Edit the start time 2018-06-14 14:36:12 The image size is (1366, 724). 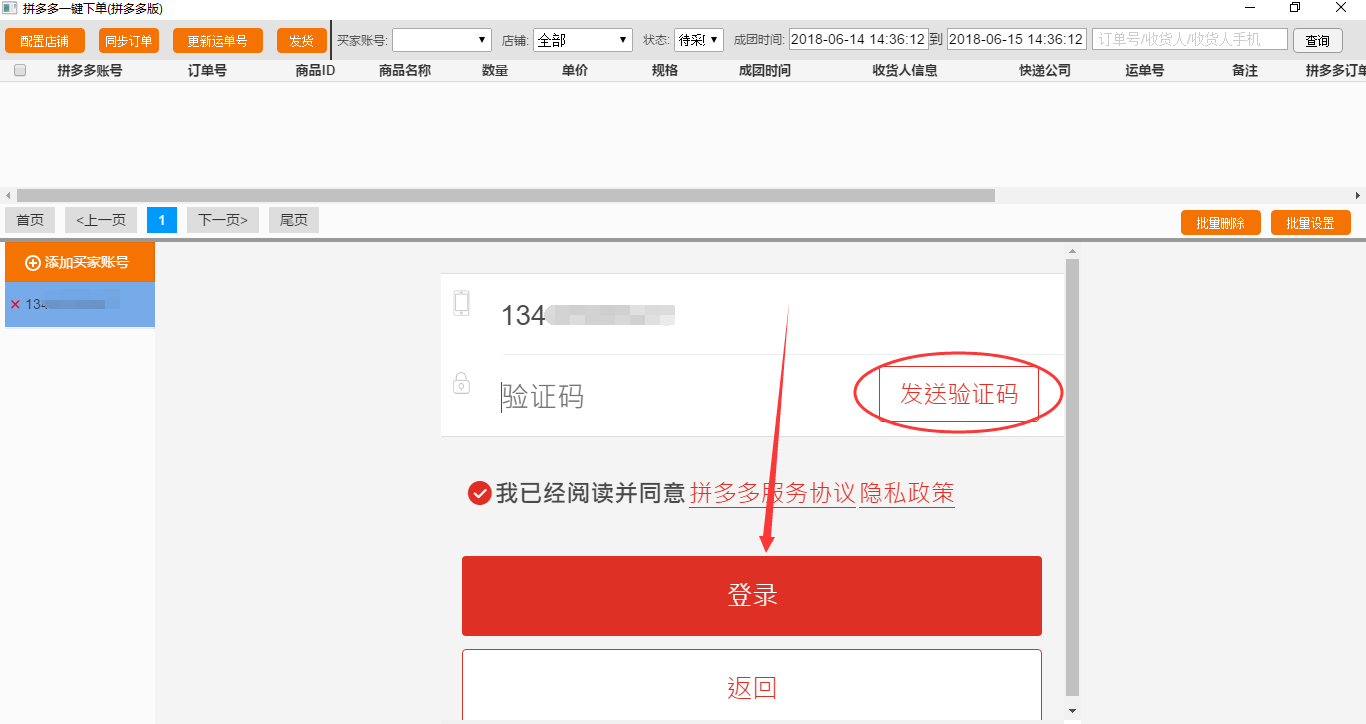859,40
